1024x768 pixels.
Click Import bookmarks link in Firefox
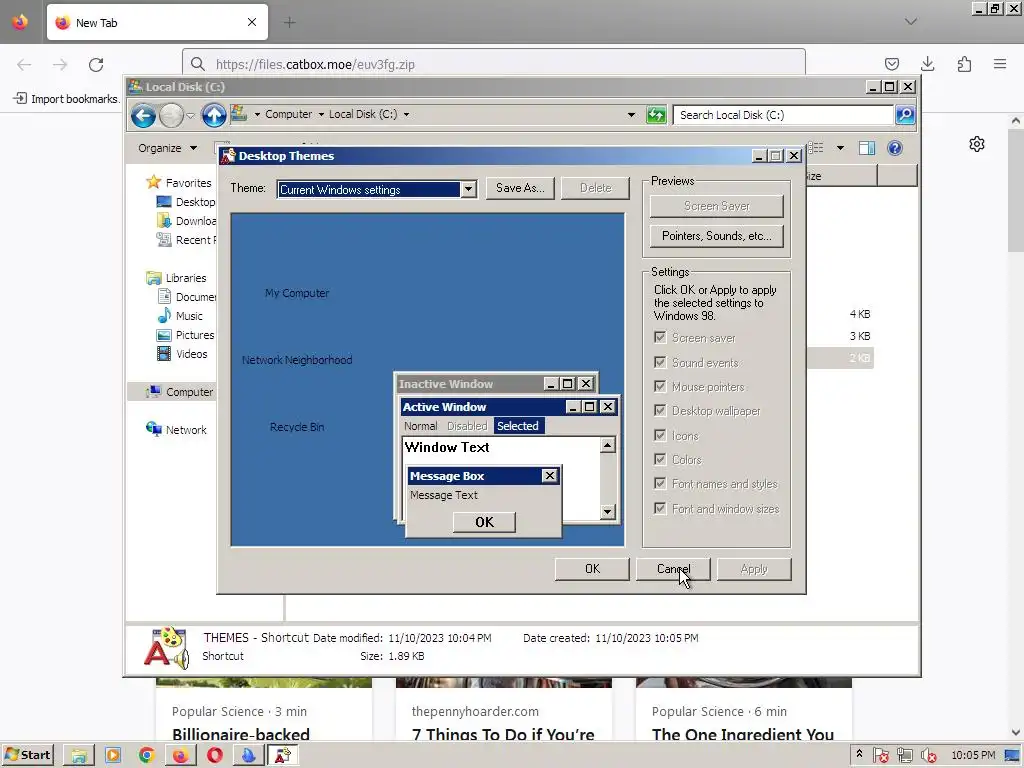[x=66, y=99]
